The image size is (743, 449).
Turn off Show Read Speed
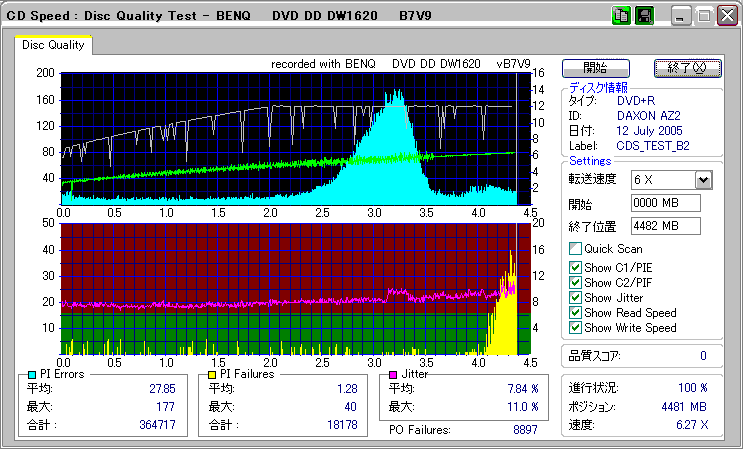575,312
